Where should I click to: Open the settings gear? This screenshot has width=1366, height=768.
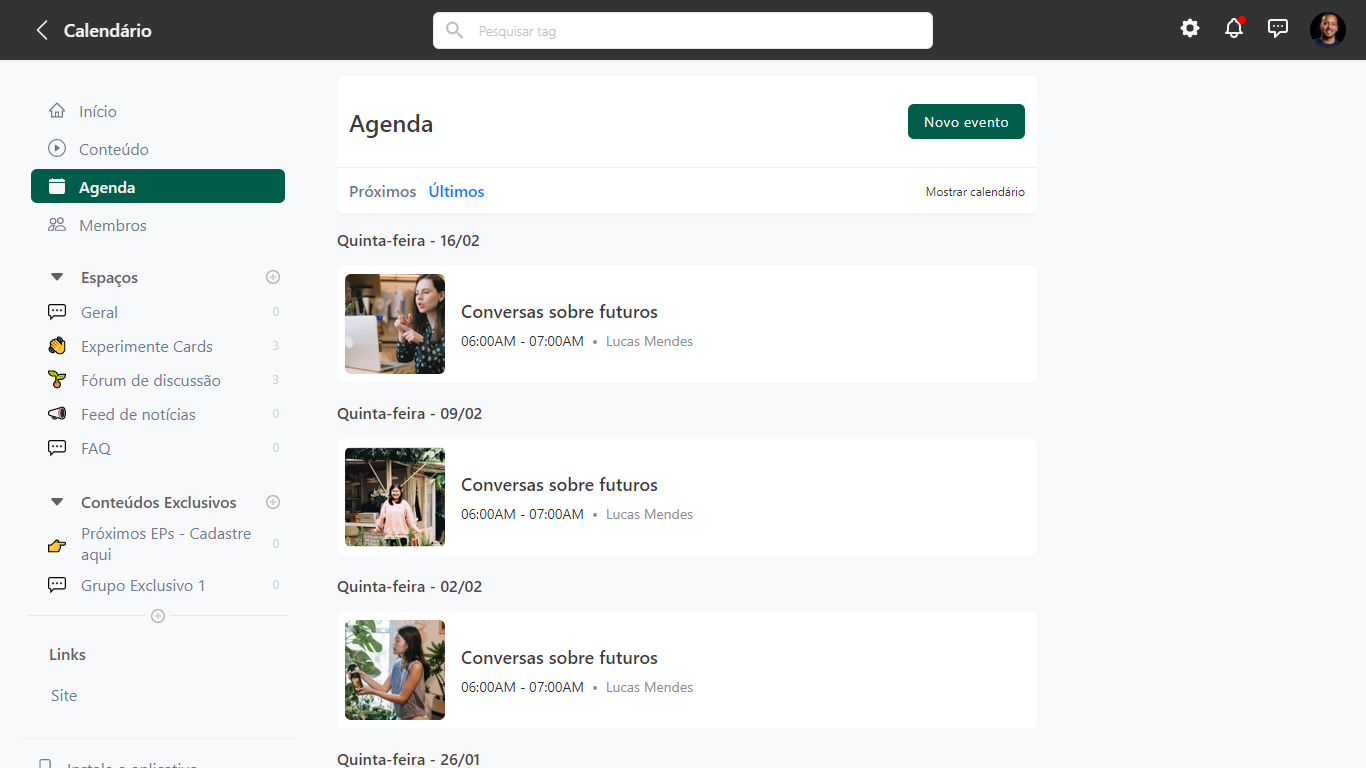[x=1189, y=28]
